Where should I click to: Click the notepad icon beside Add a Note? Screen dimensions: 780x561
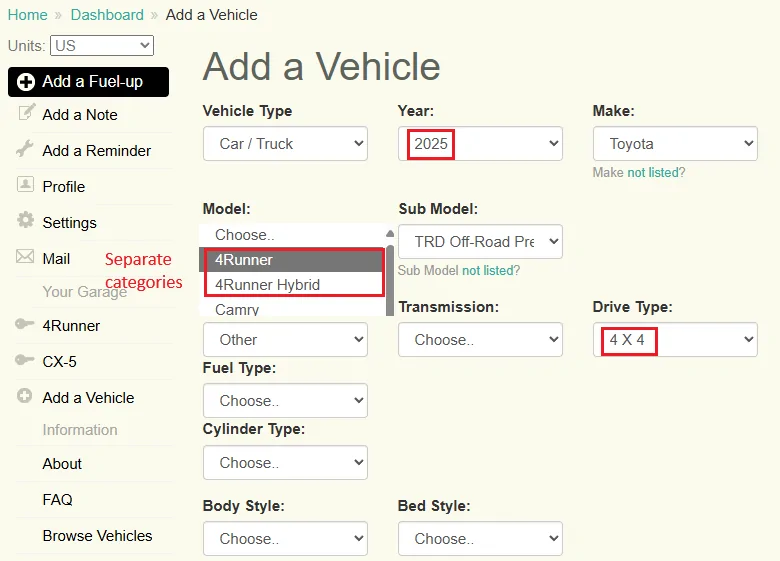point(26,113)
